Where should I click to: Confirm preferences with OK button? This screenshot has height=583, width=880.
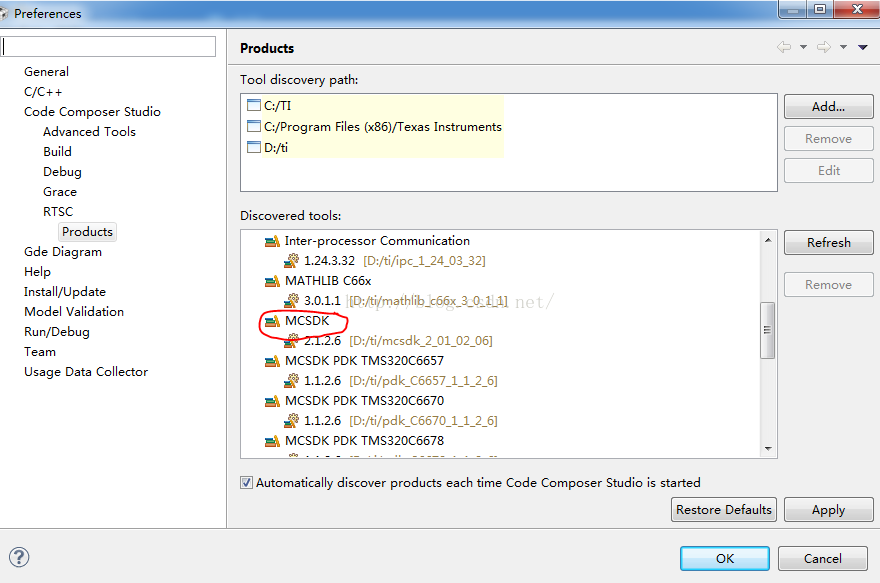click(725, 558)
